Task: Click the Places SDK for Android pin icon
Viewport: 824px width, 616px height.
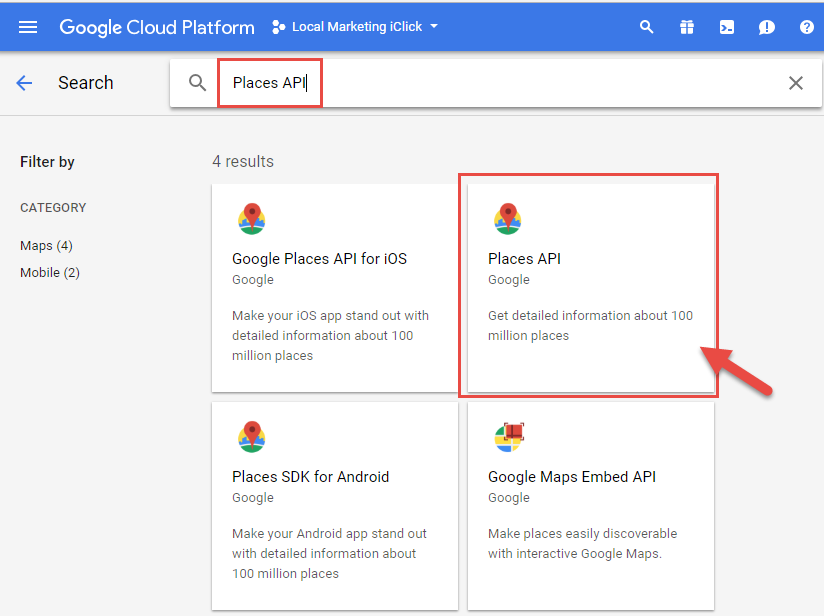Action: 252,437
